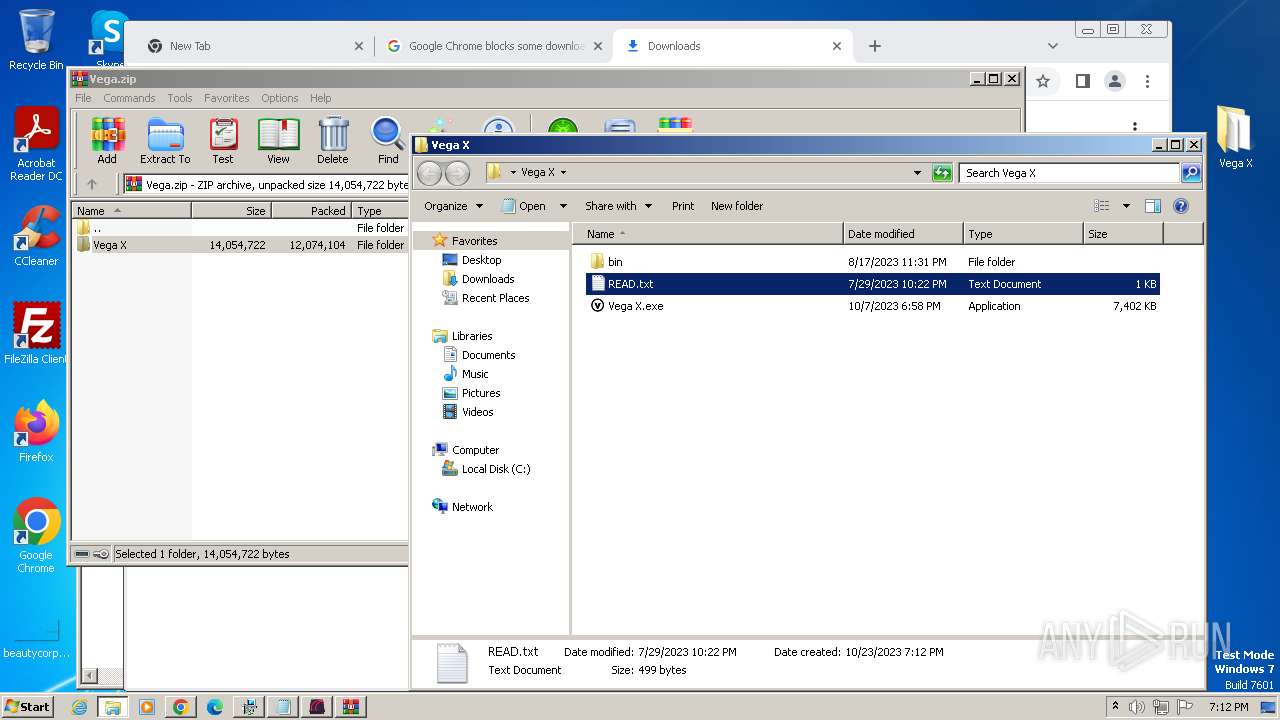Switch to the New Tab tab
Screen dimensions: 1280x720
190,46
